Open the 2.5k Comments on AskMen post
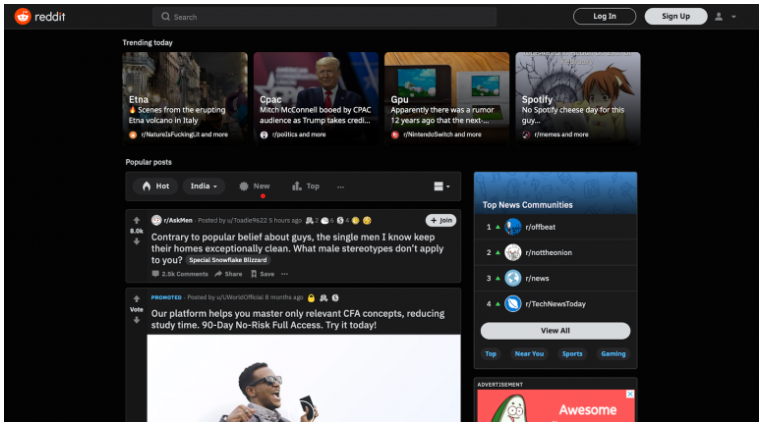Image resolution: width=761 pixels, height=423 pixels. tap(180, 273)
